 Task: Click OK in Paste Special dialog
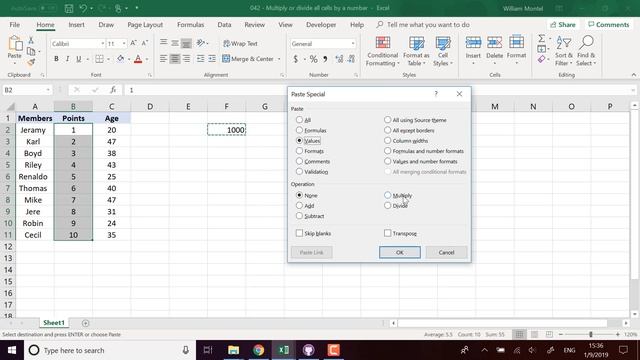coord(400,252)
